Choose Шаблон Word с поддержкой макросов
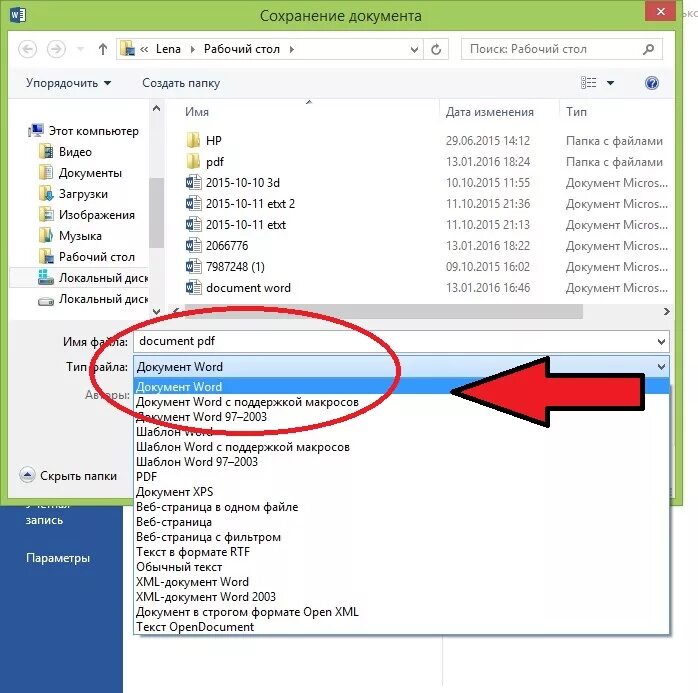The image size is (698, 693). click(402, 446)
